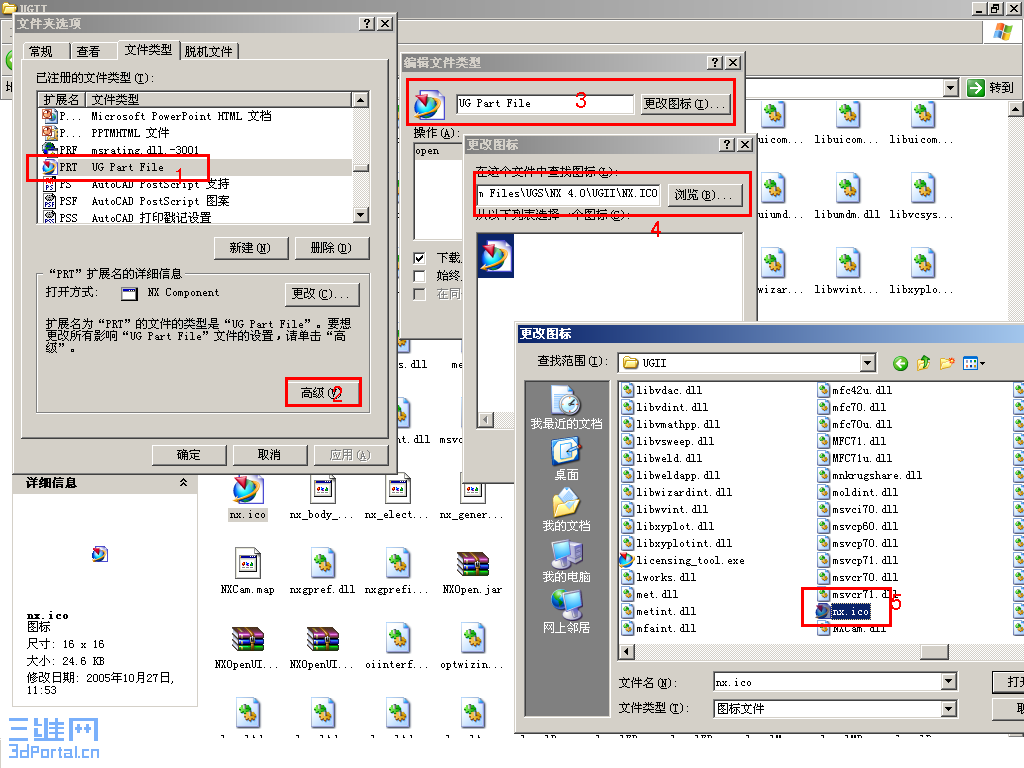Screen dimensions: 1024x768
Task: Click the 文件名 nx.ico input field
Action: (827, 682)
